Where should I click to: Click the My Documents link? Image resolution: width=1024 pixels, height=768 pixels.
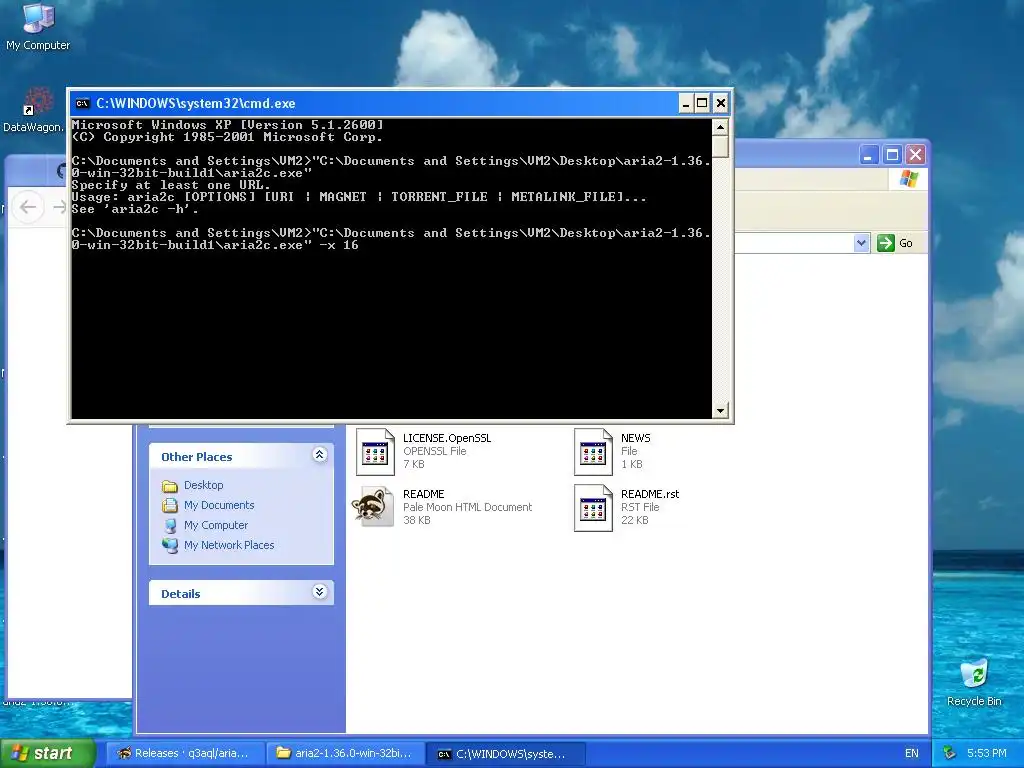point(219,505)
